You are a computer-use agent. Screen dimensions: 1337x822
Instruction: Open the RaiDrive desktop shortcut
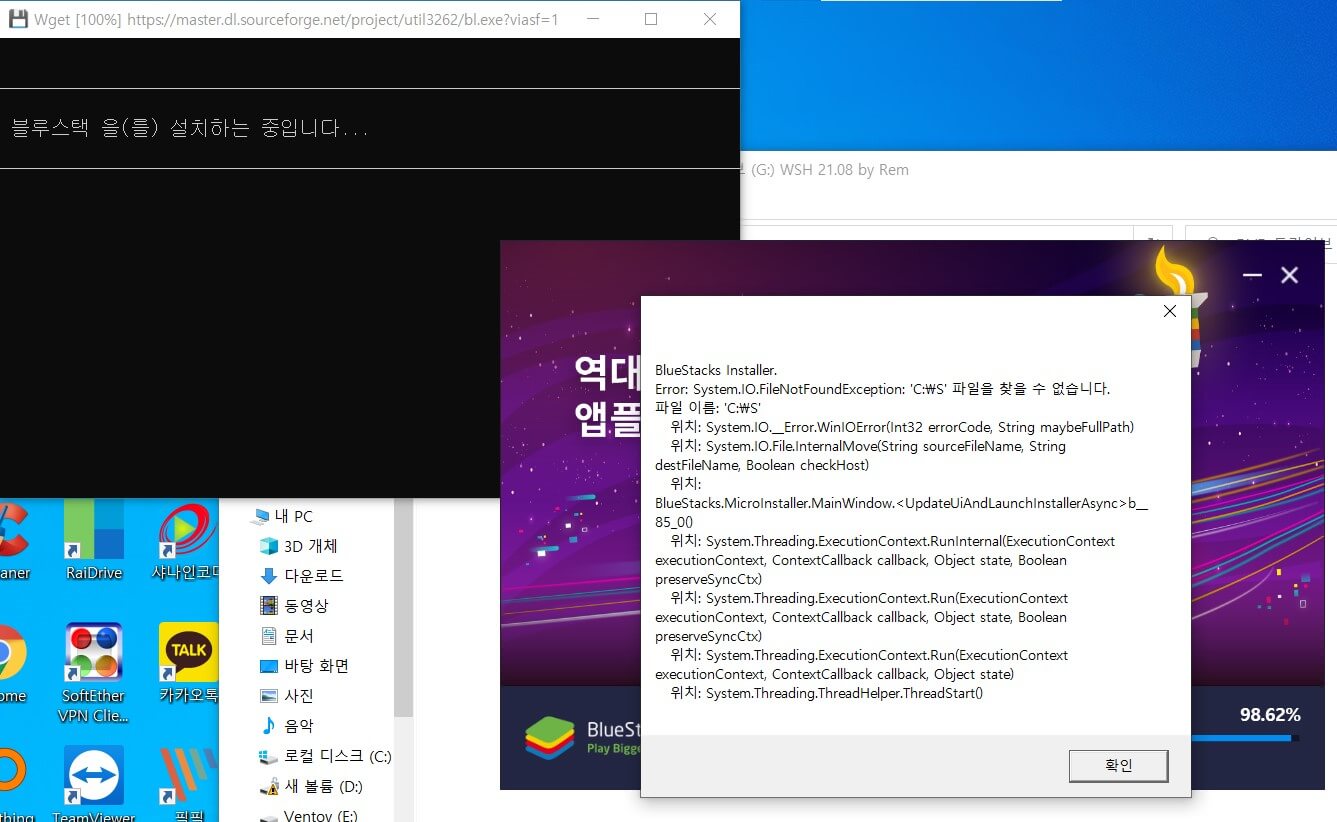pos(94,540)
